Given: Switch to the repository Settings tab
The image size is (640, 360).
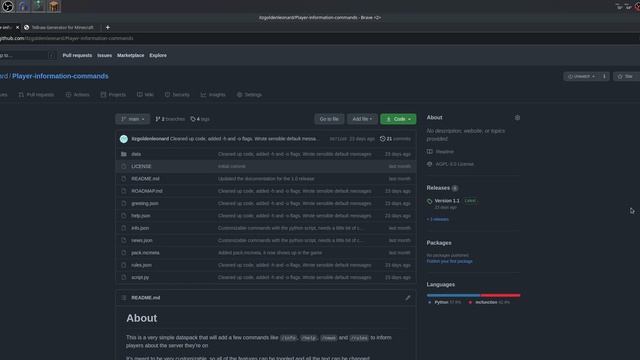Looking at the screenshot, I should (249, 95).
